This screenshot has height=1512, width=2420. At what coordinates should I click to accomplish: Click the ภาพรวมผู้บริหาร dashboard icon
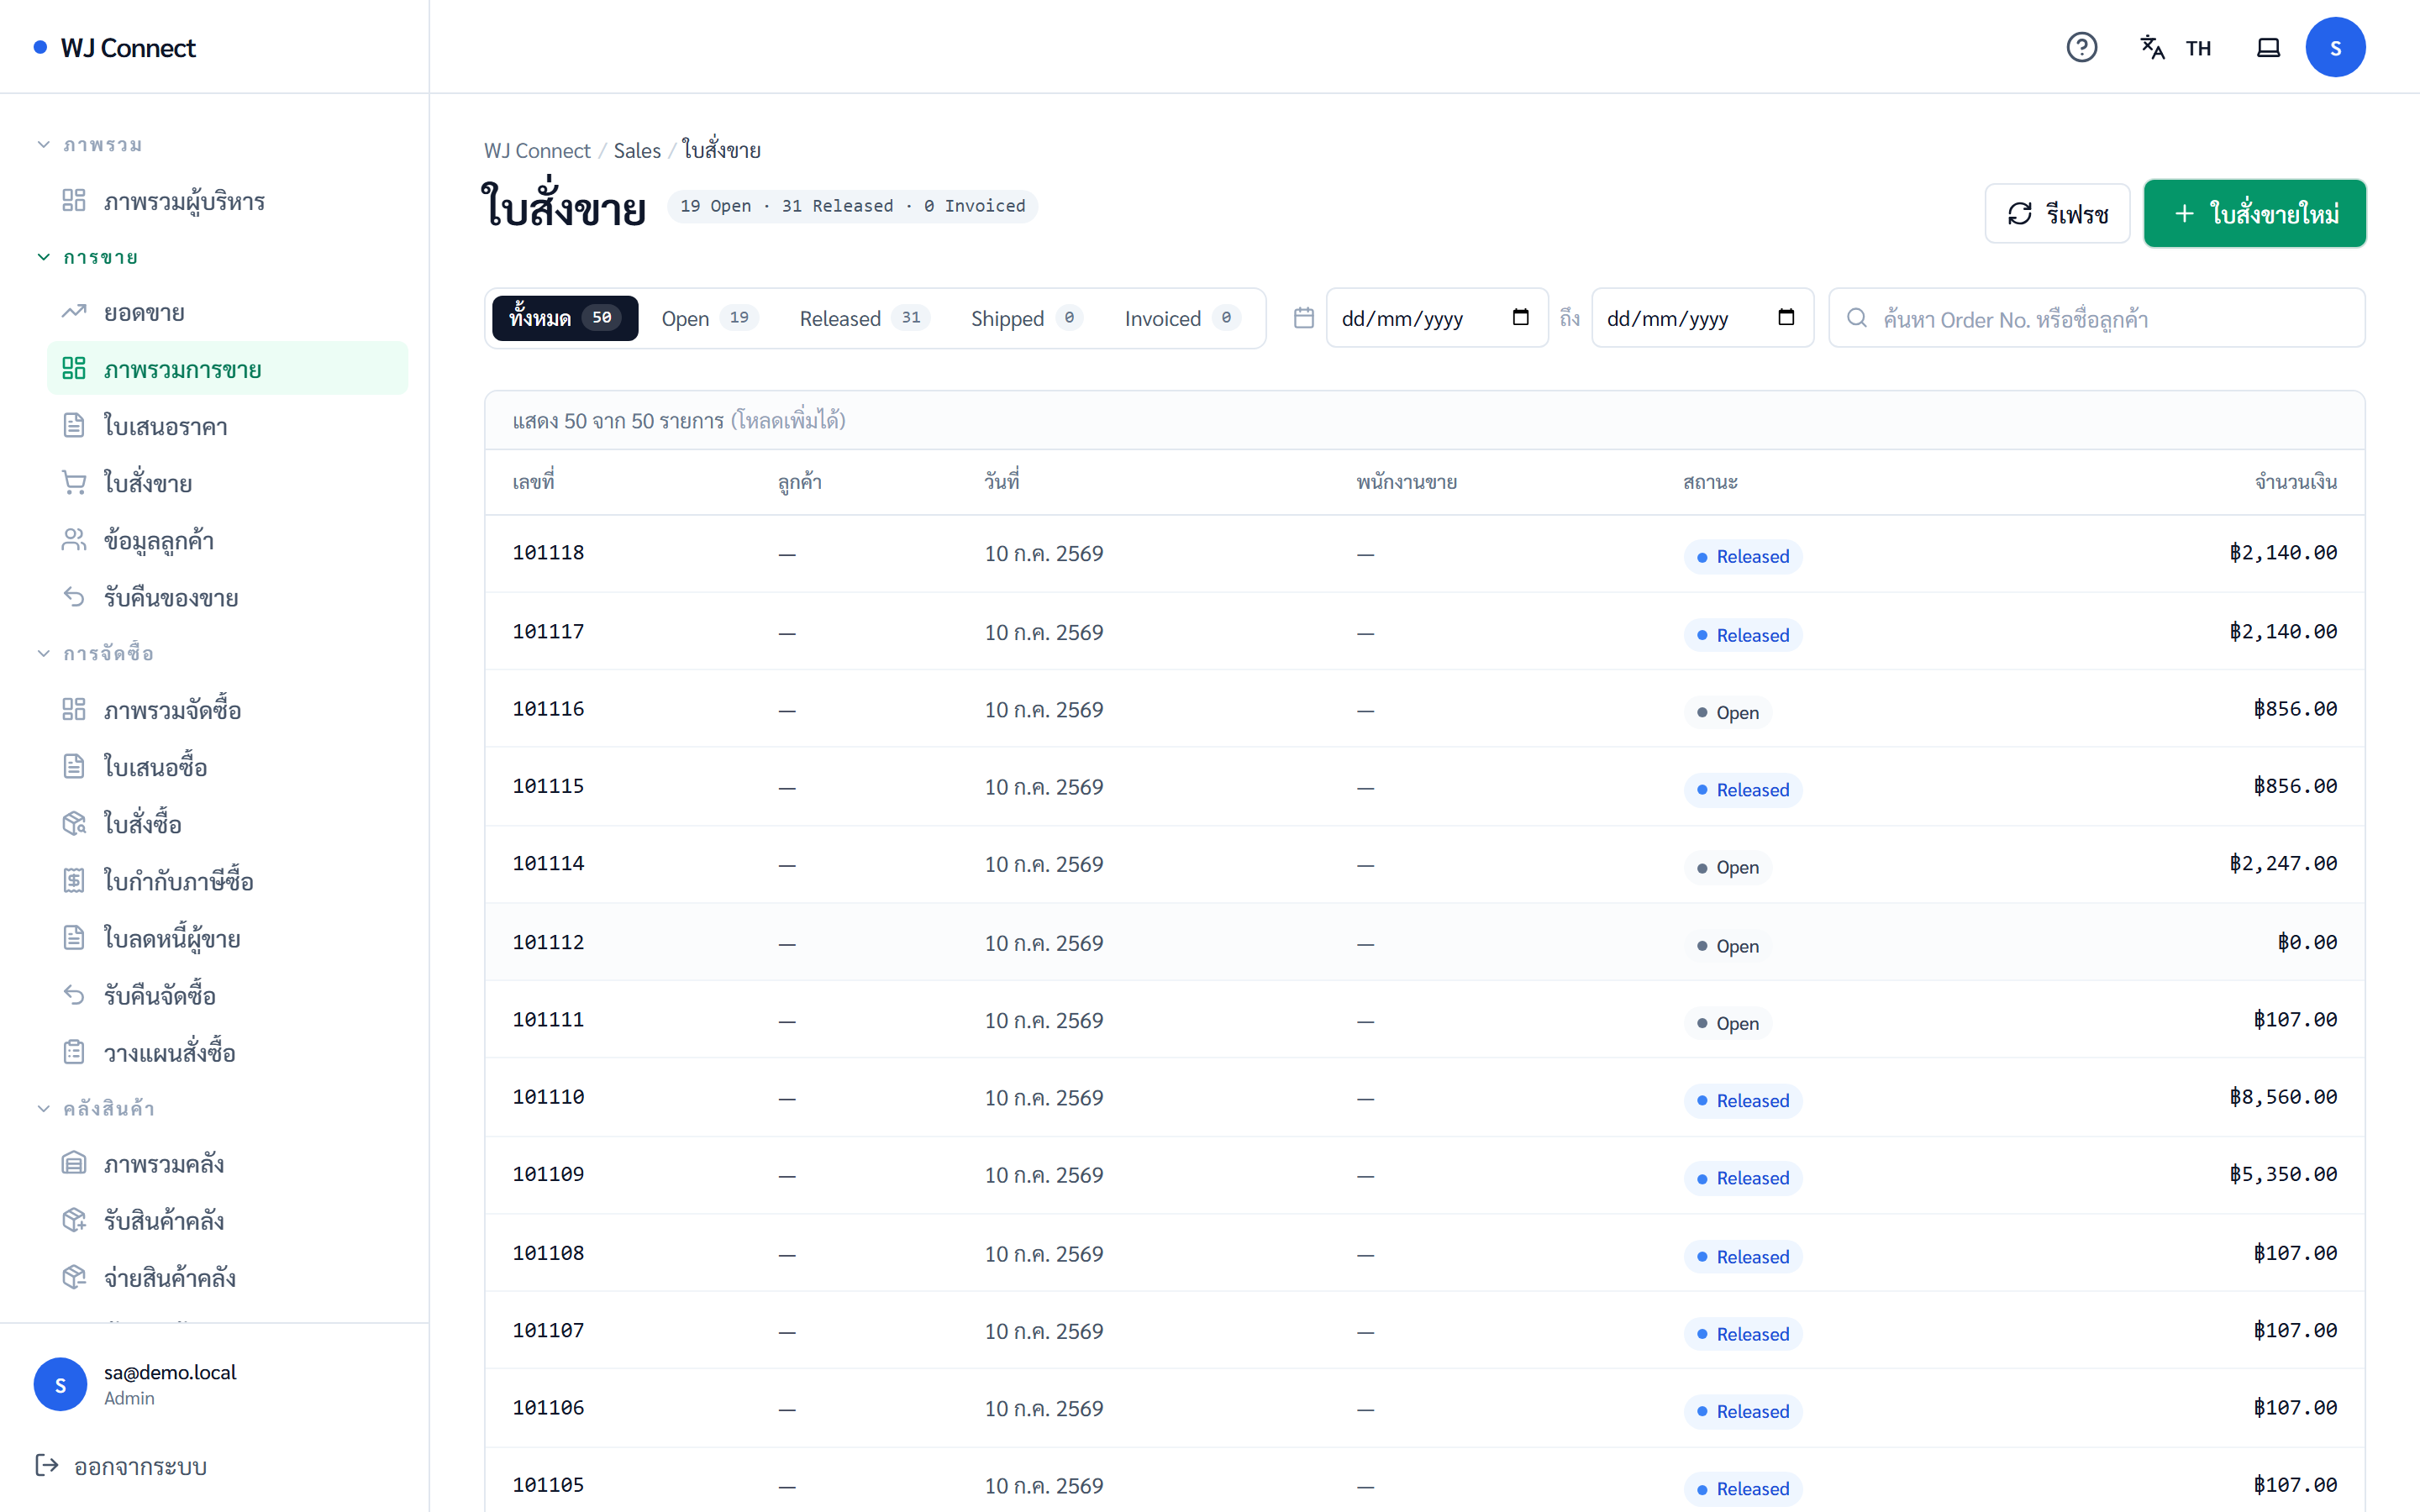(73, 200)
